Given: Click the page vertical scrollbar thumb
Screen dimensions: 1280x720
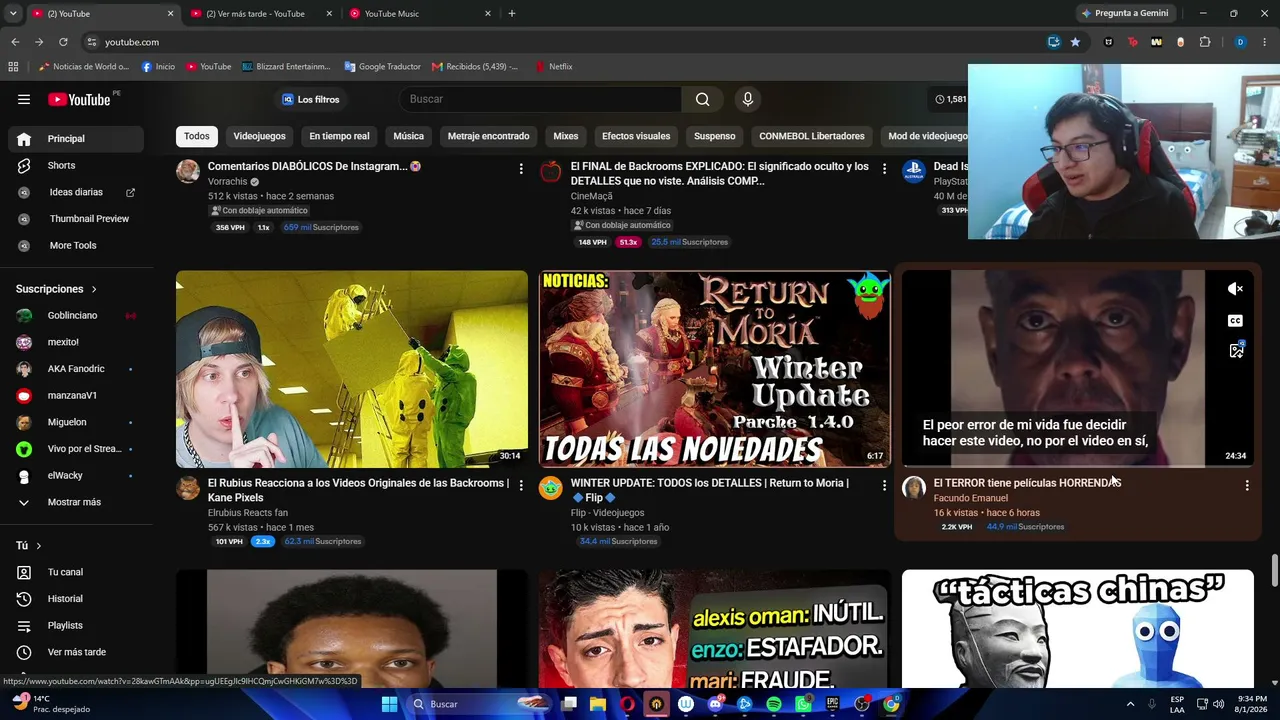Looking at the screenshot, I should [1274, 570].
